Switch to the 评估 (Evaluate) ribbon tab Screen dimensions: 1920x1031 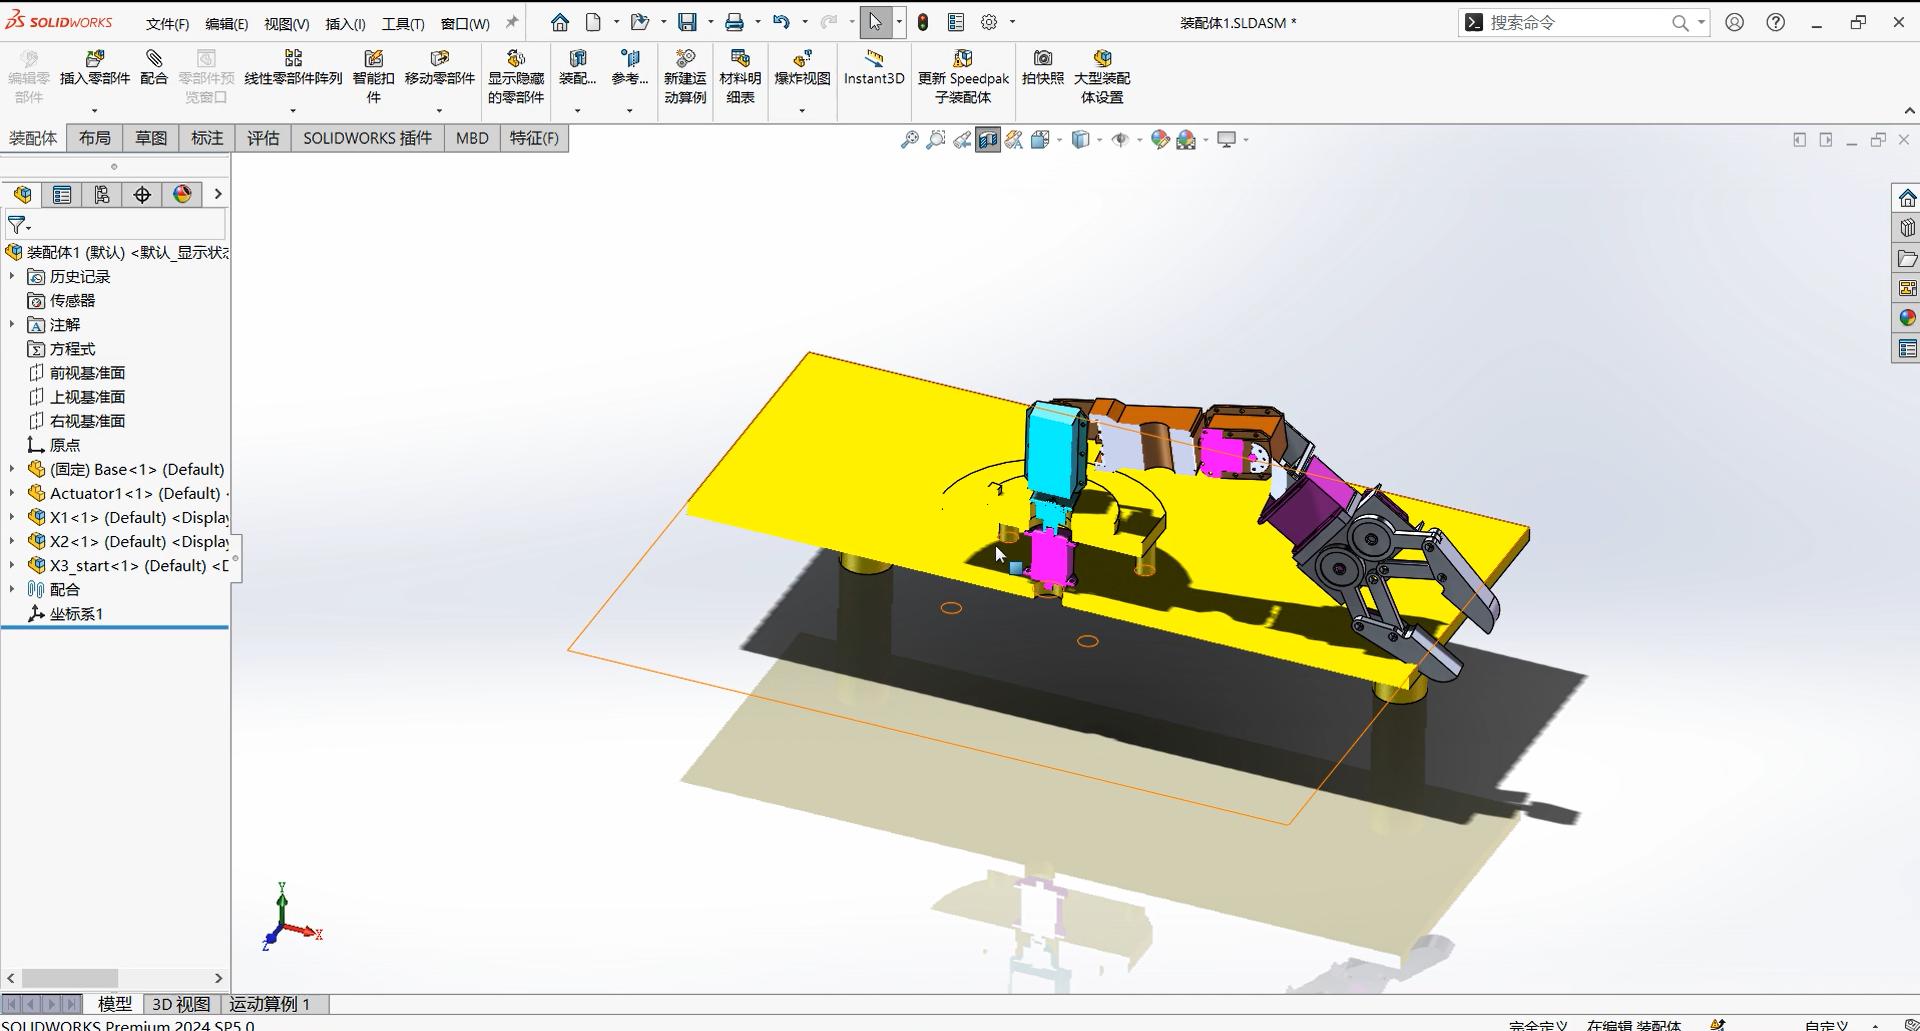pyautogui.click(x=263, y=138)
